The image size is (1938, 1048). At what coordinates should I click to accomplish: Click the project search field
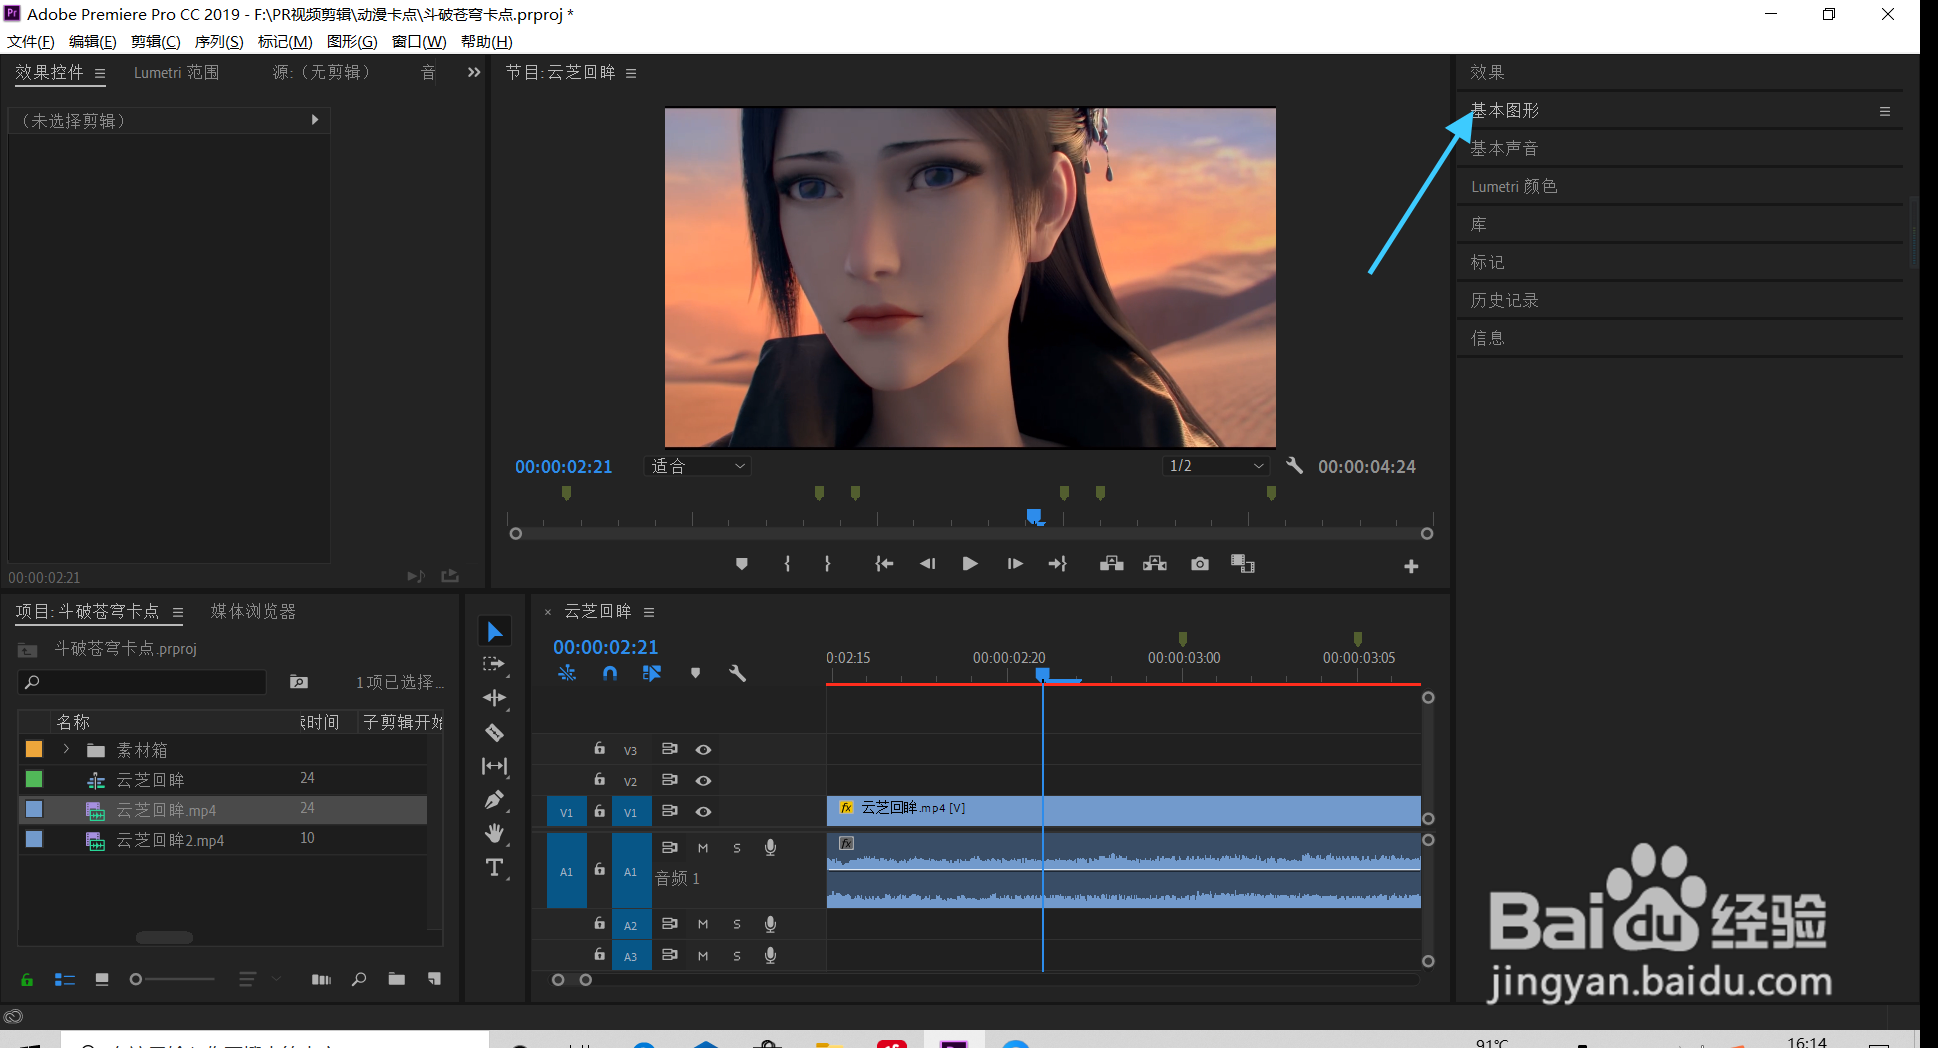pyautogui.click(x=142, y=682)
